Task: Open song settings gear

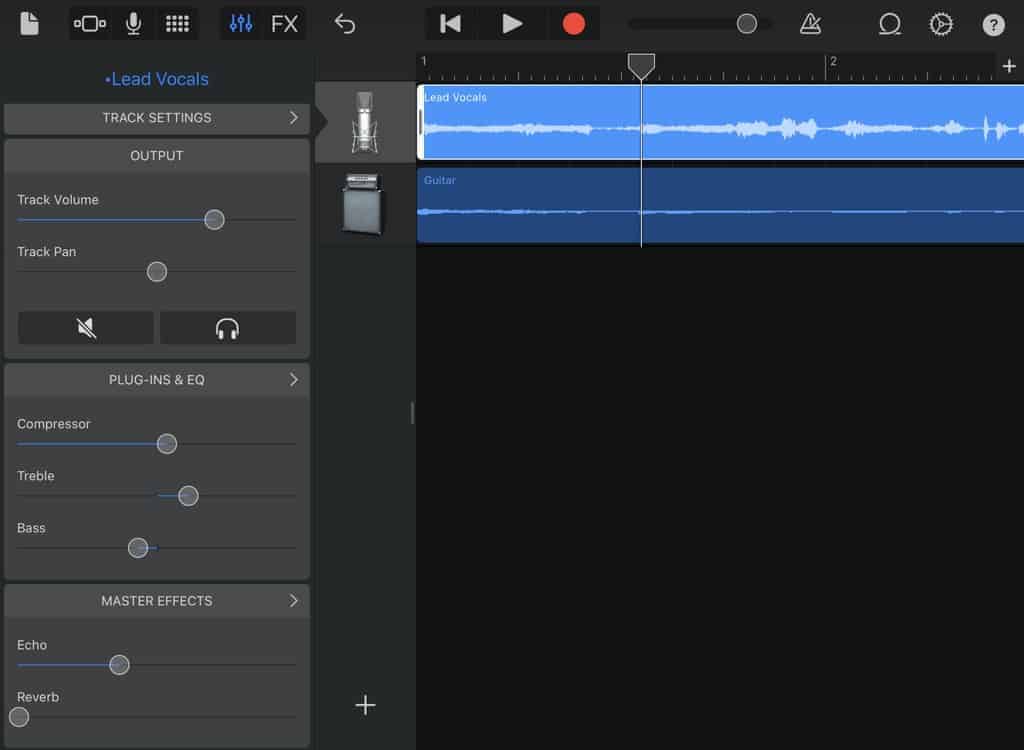Action: (x=941, y=24)
